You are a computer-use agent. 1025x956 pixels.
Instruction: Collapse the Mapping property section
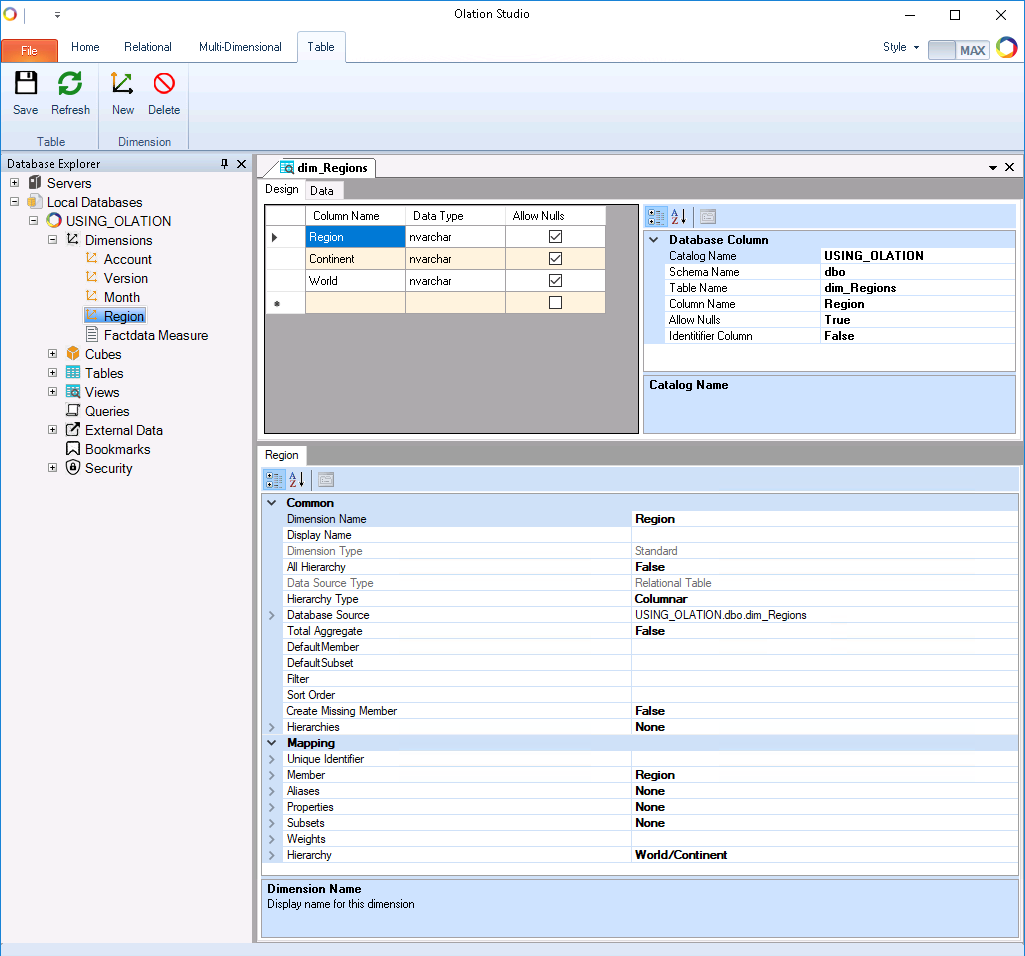coord(272,743)
